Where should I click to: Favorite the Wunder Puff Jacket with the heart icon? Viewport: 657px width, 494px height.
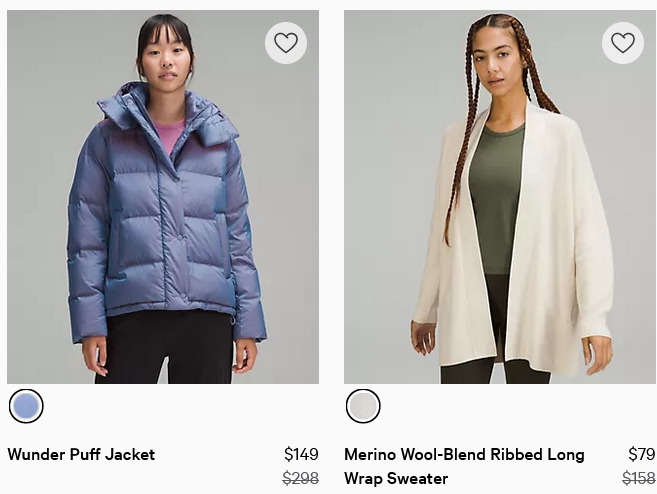click(286, 43)
